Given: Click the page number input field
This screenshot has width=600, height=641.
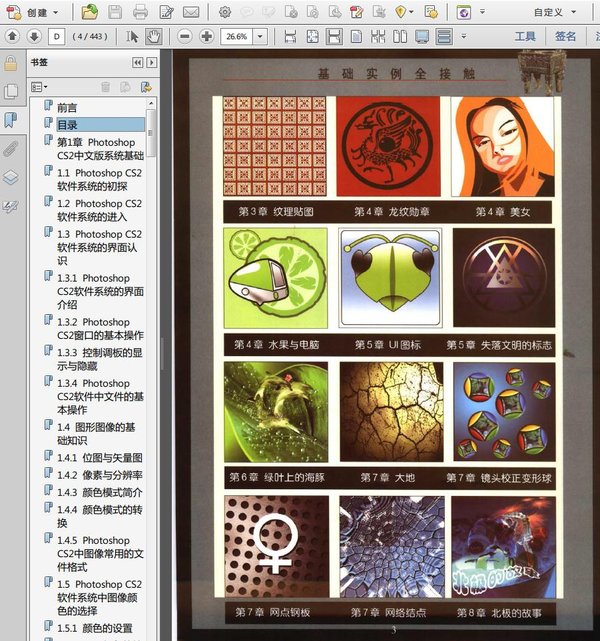Looking at the screenshot, I should pyautogui.click(x=56, y=36).
